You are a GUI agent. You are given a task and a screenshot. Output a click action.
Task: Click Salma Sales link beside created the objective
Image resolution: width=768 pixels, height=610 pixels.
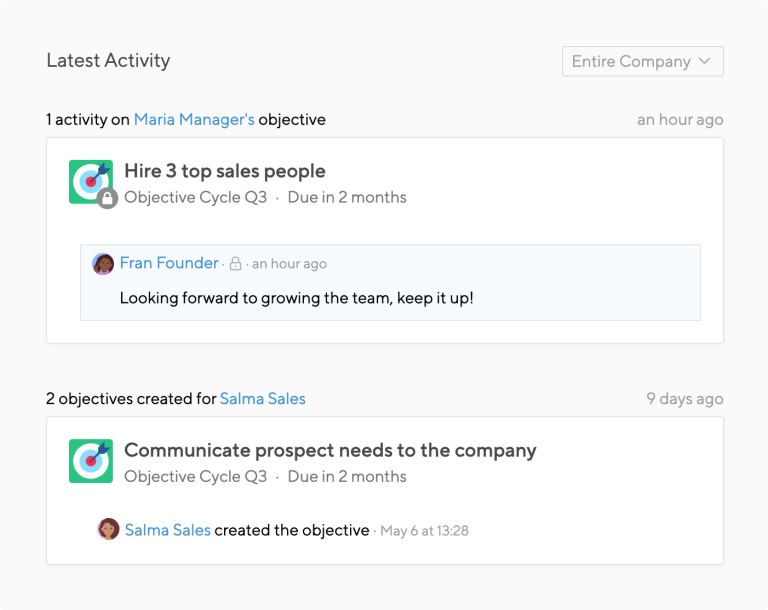pos(168,530)
